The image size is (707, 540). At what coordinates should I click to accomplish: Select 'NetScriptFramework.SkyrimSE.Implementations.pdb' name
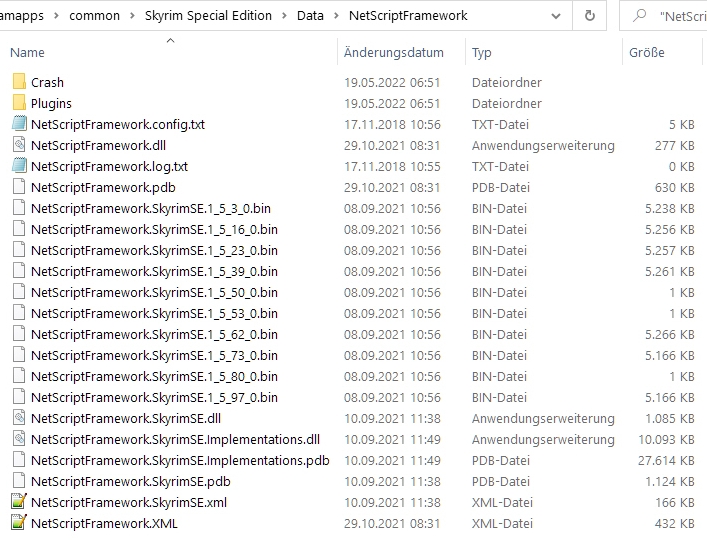pyautogui.click(x=180, y=460)
